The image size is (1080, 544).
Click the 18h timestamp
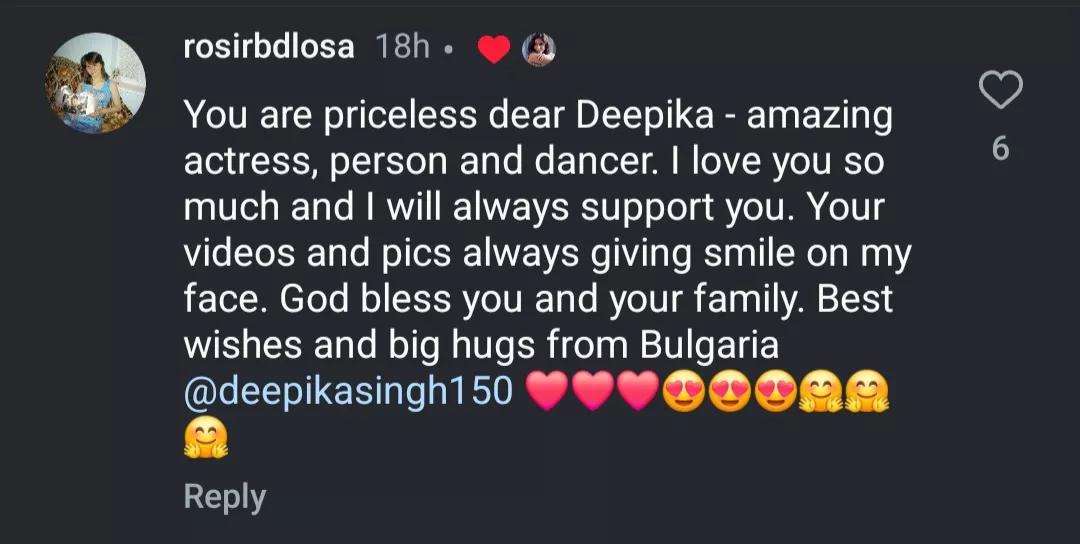[402, 48]
